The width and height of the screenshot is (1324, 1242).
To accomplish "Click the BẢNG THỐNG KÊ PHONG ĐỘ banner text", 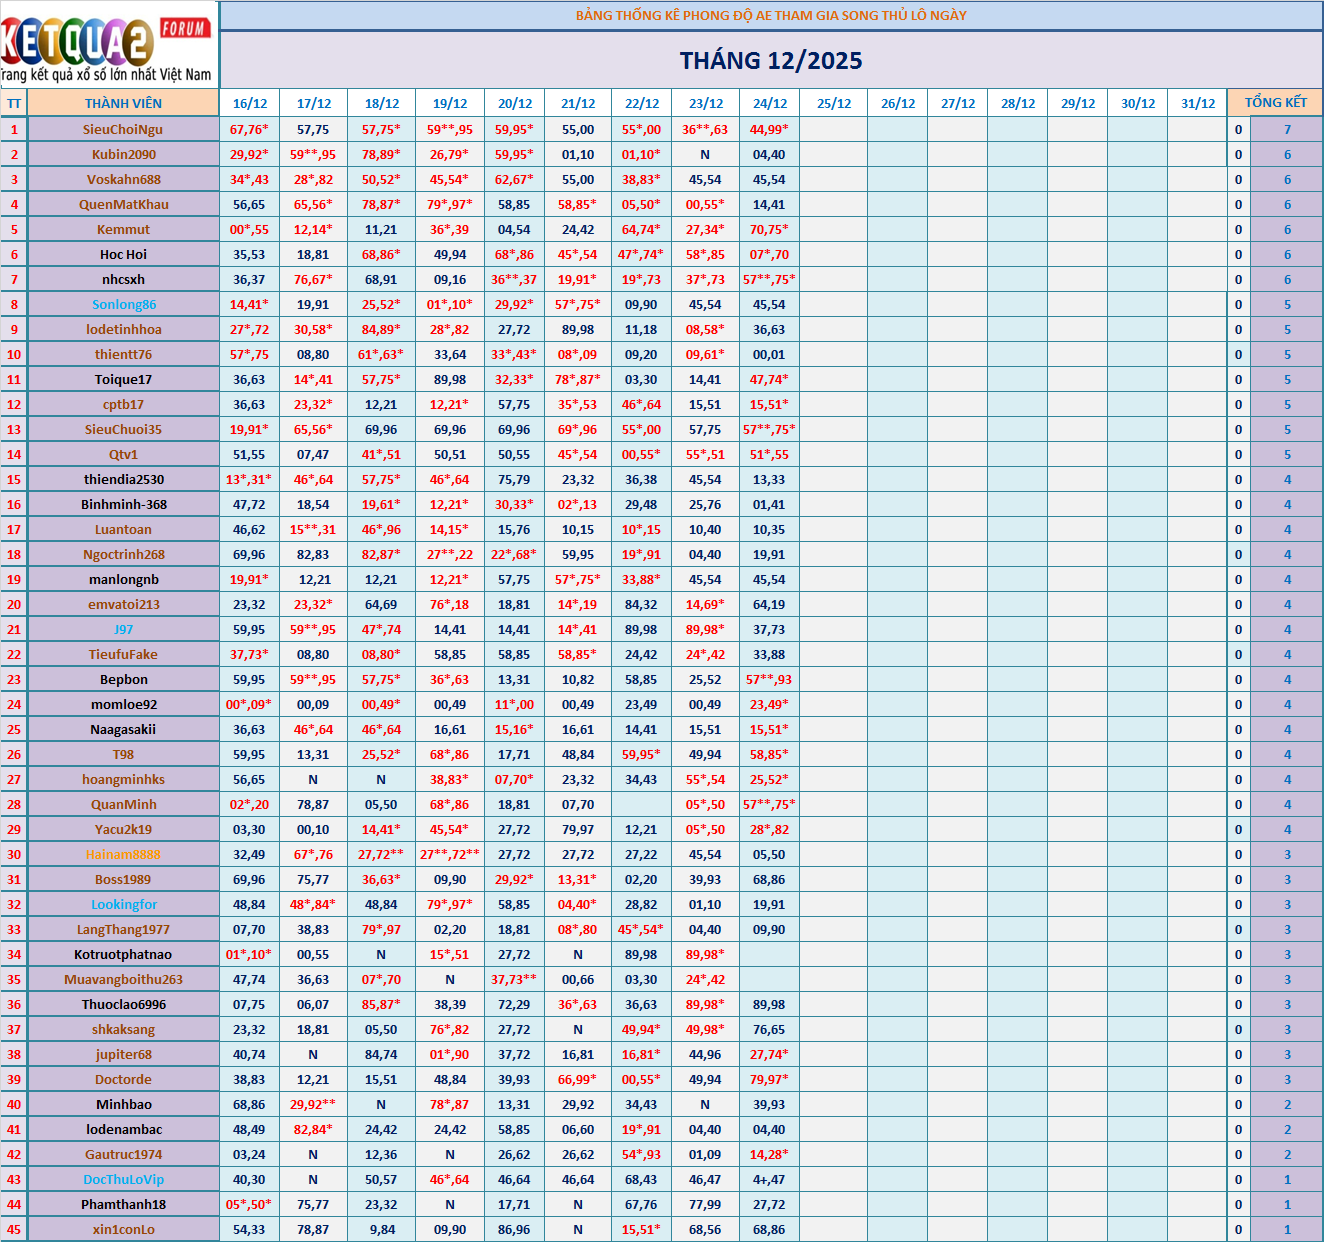I will pyautogui.click(x=771, y=15).
